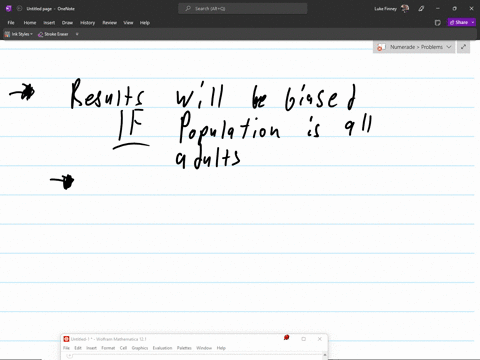
Task: Click the Search (Alt+Q) box
Action: point(243,9)
